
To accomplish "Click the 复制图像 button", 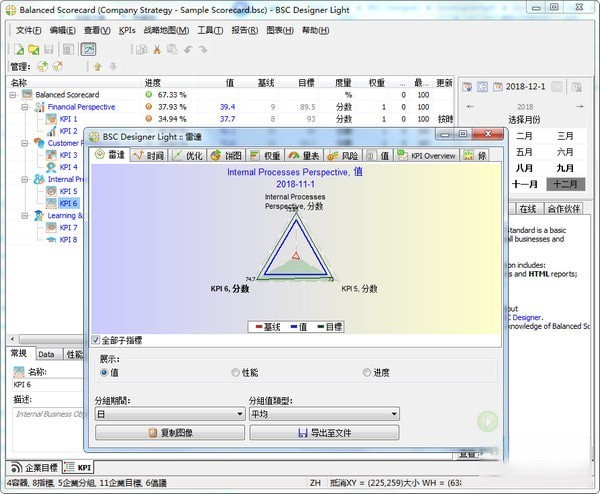I will pos(170,433).
